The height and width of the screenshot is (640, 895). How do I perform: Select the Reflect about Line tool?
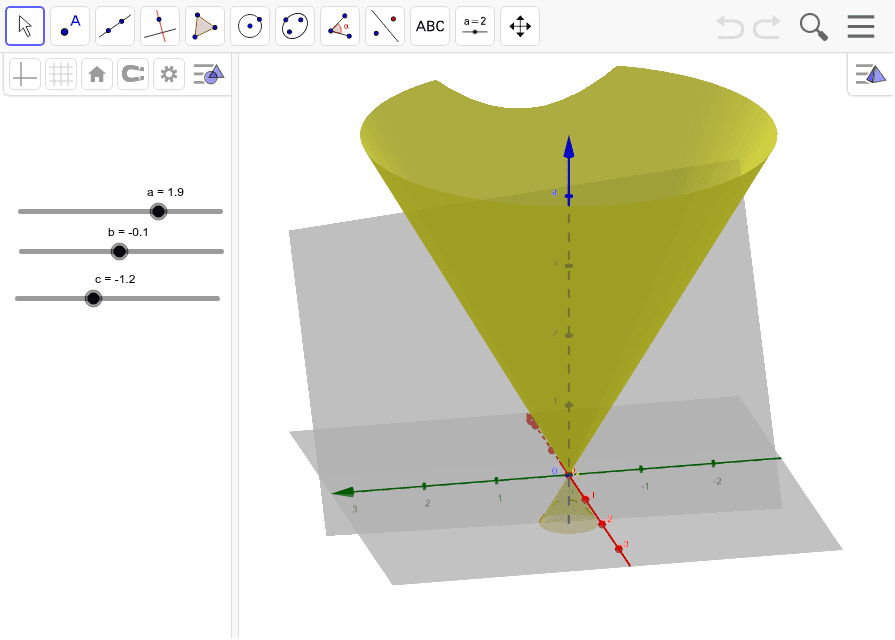click(x=385, y=26)
